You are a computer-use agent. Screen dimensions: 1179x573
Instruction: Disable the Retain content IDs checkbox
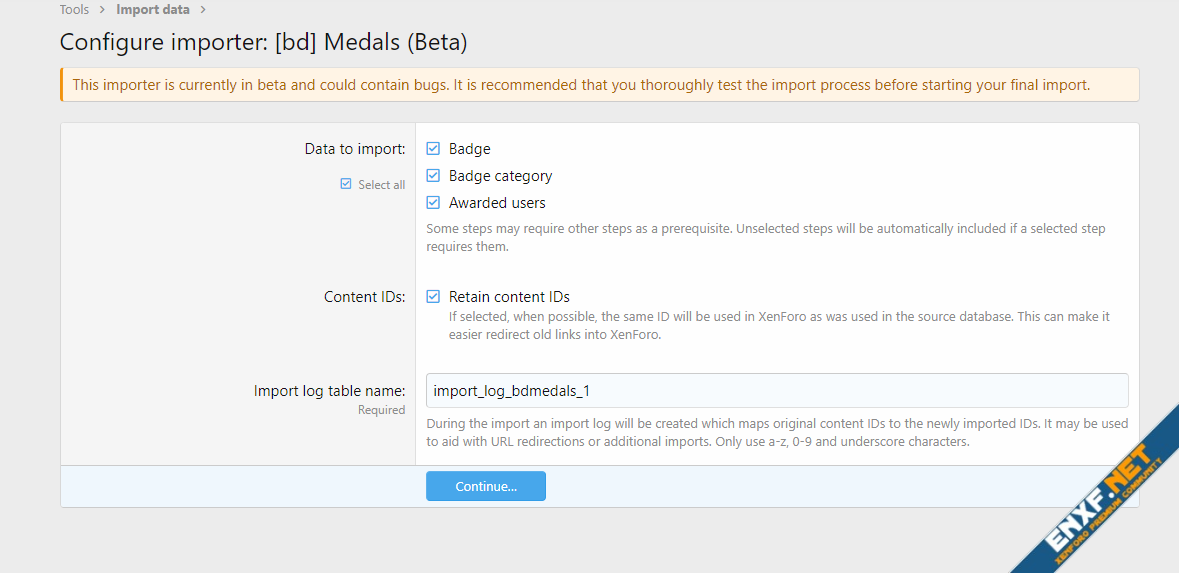point(433,297)
